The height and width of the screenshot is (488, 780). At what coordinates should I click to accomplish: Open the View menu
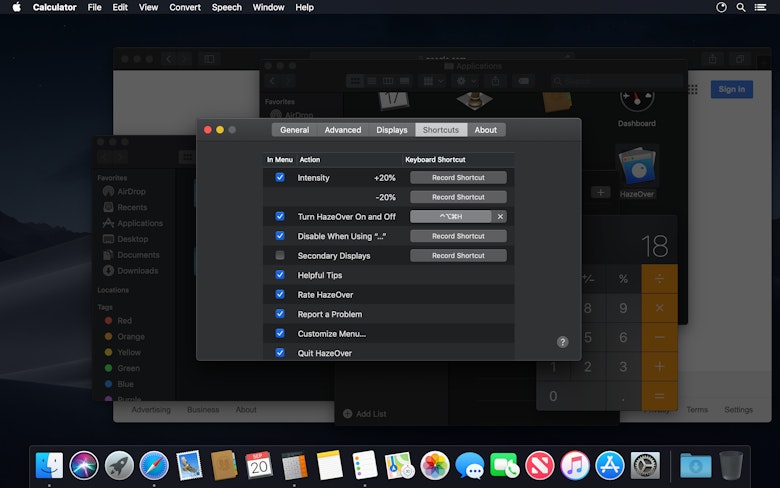pyautogui.click(x=148, y=7)
